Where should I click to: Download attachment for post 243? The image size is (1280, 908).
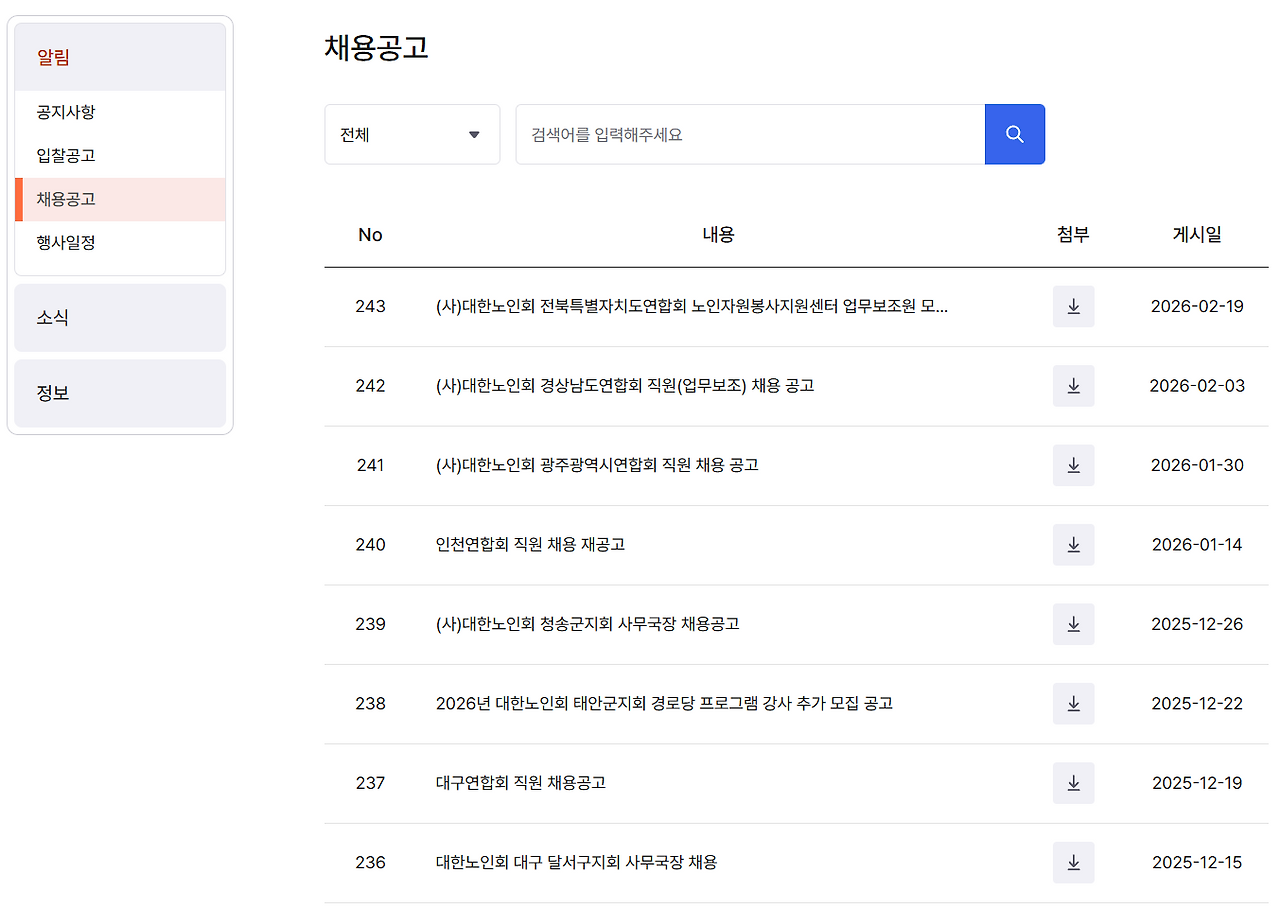click(x=1073, y=306)
